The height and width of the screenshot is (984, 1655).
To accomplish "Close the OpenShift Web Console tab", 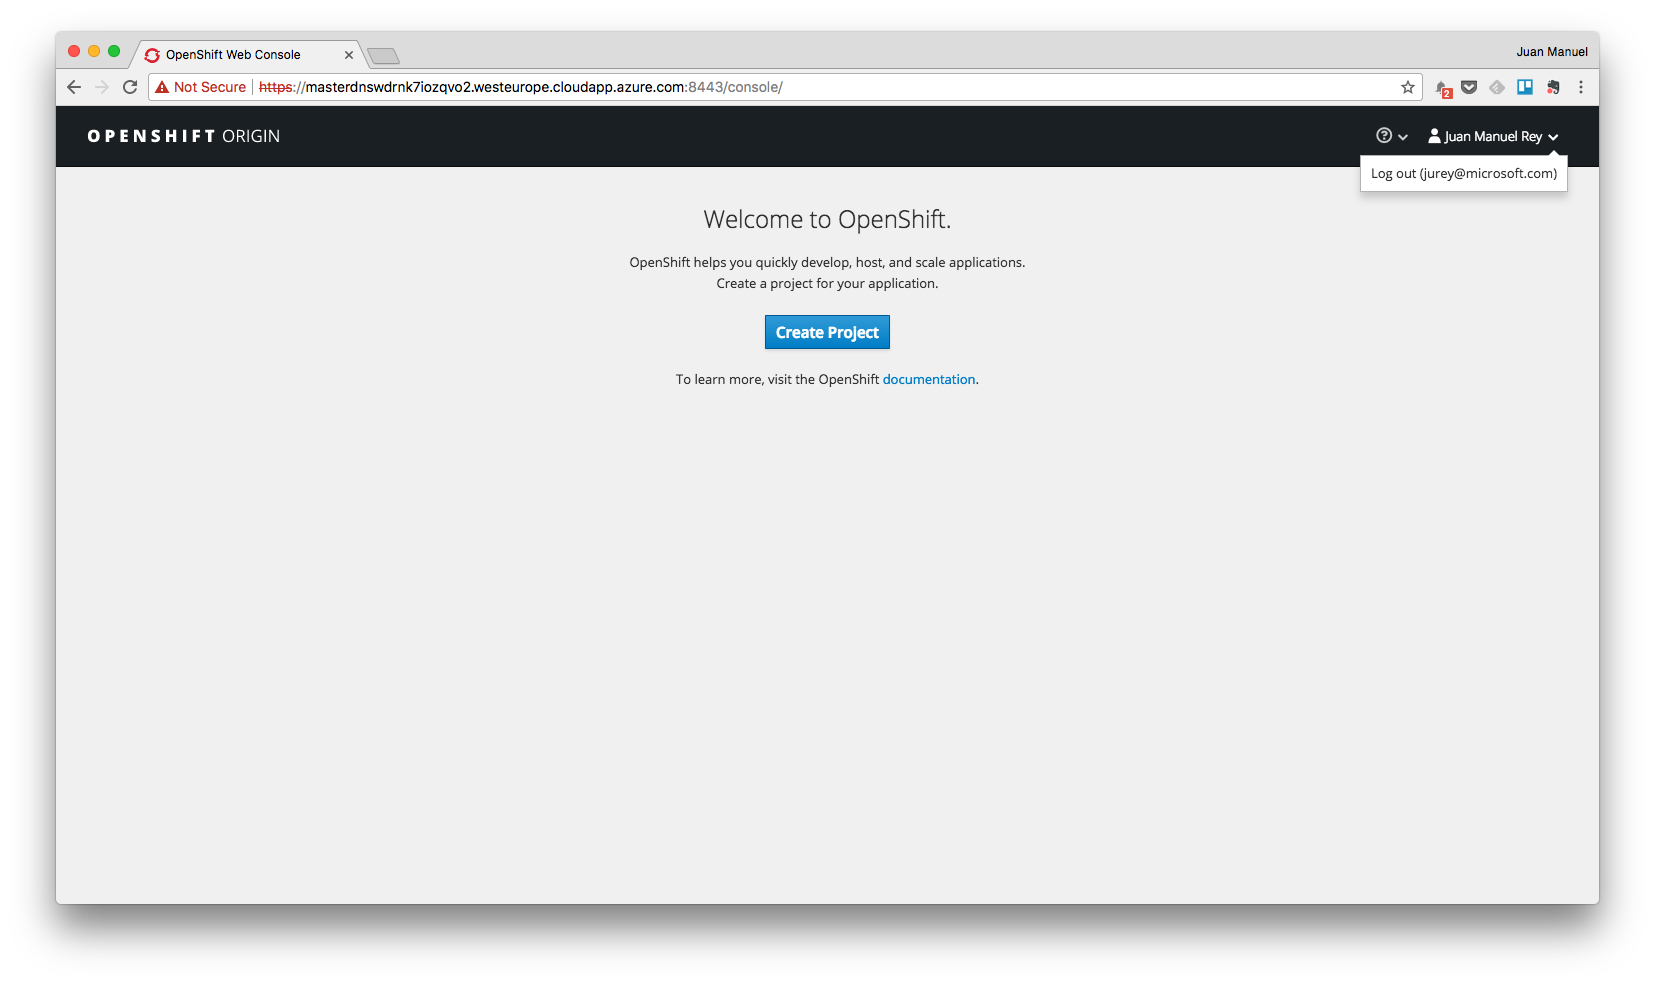I will [349, 55].
